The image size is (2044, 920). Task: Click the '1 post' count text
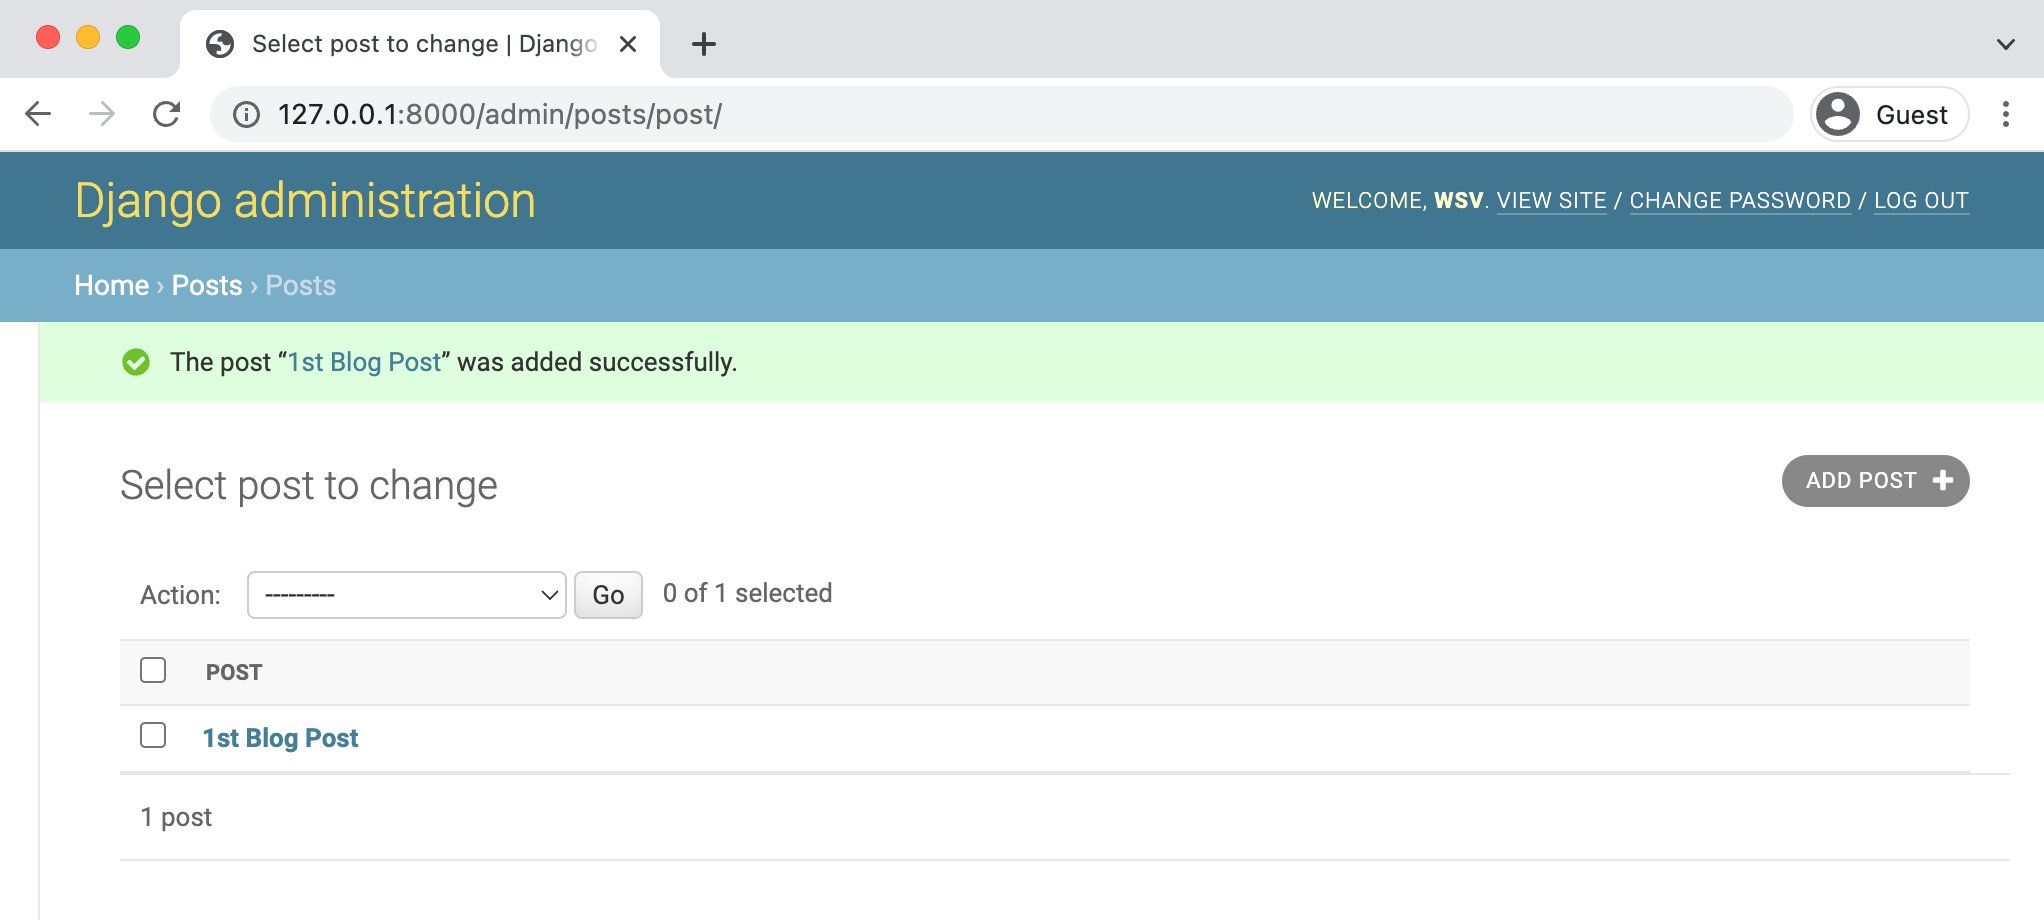pos(176,817)
